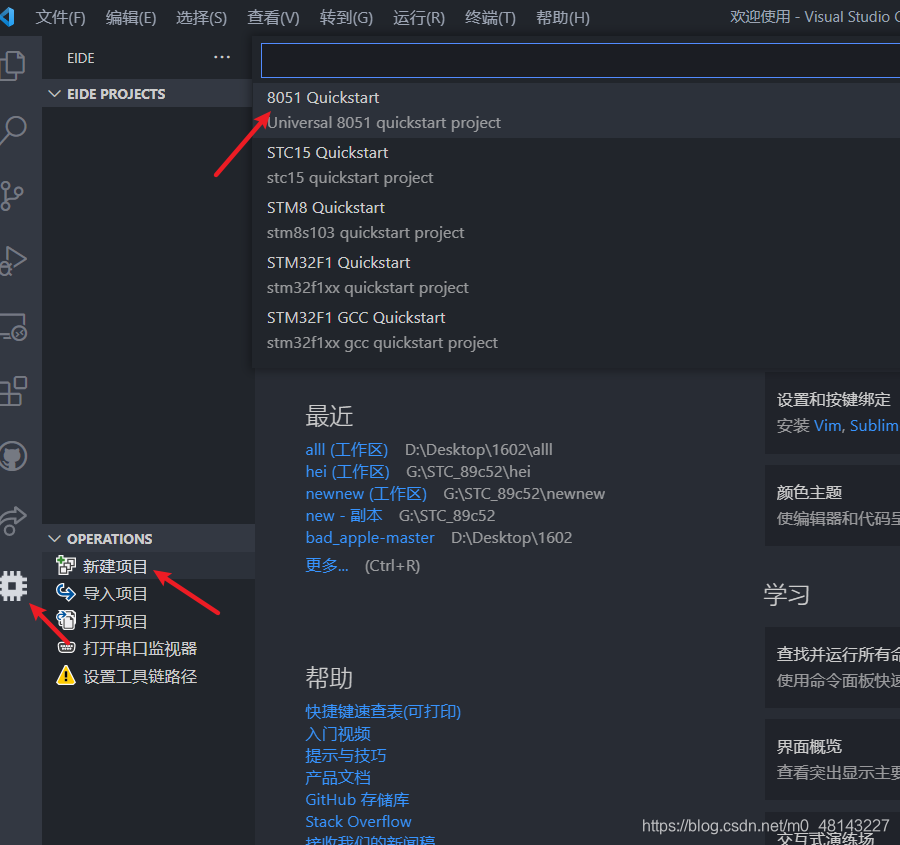Select STC15 Quickstart template
Viewport: 900px width, 845px height.
pos(576,165)
